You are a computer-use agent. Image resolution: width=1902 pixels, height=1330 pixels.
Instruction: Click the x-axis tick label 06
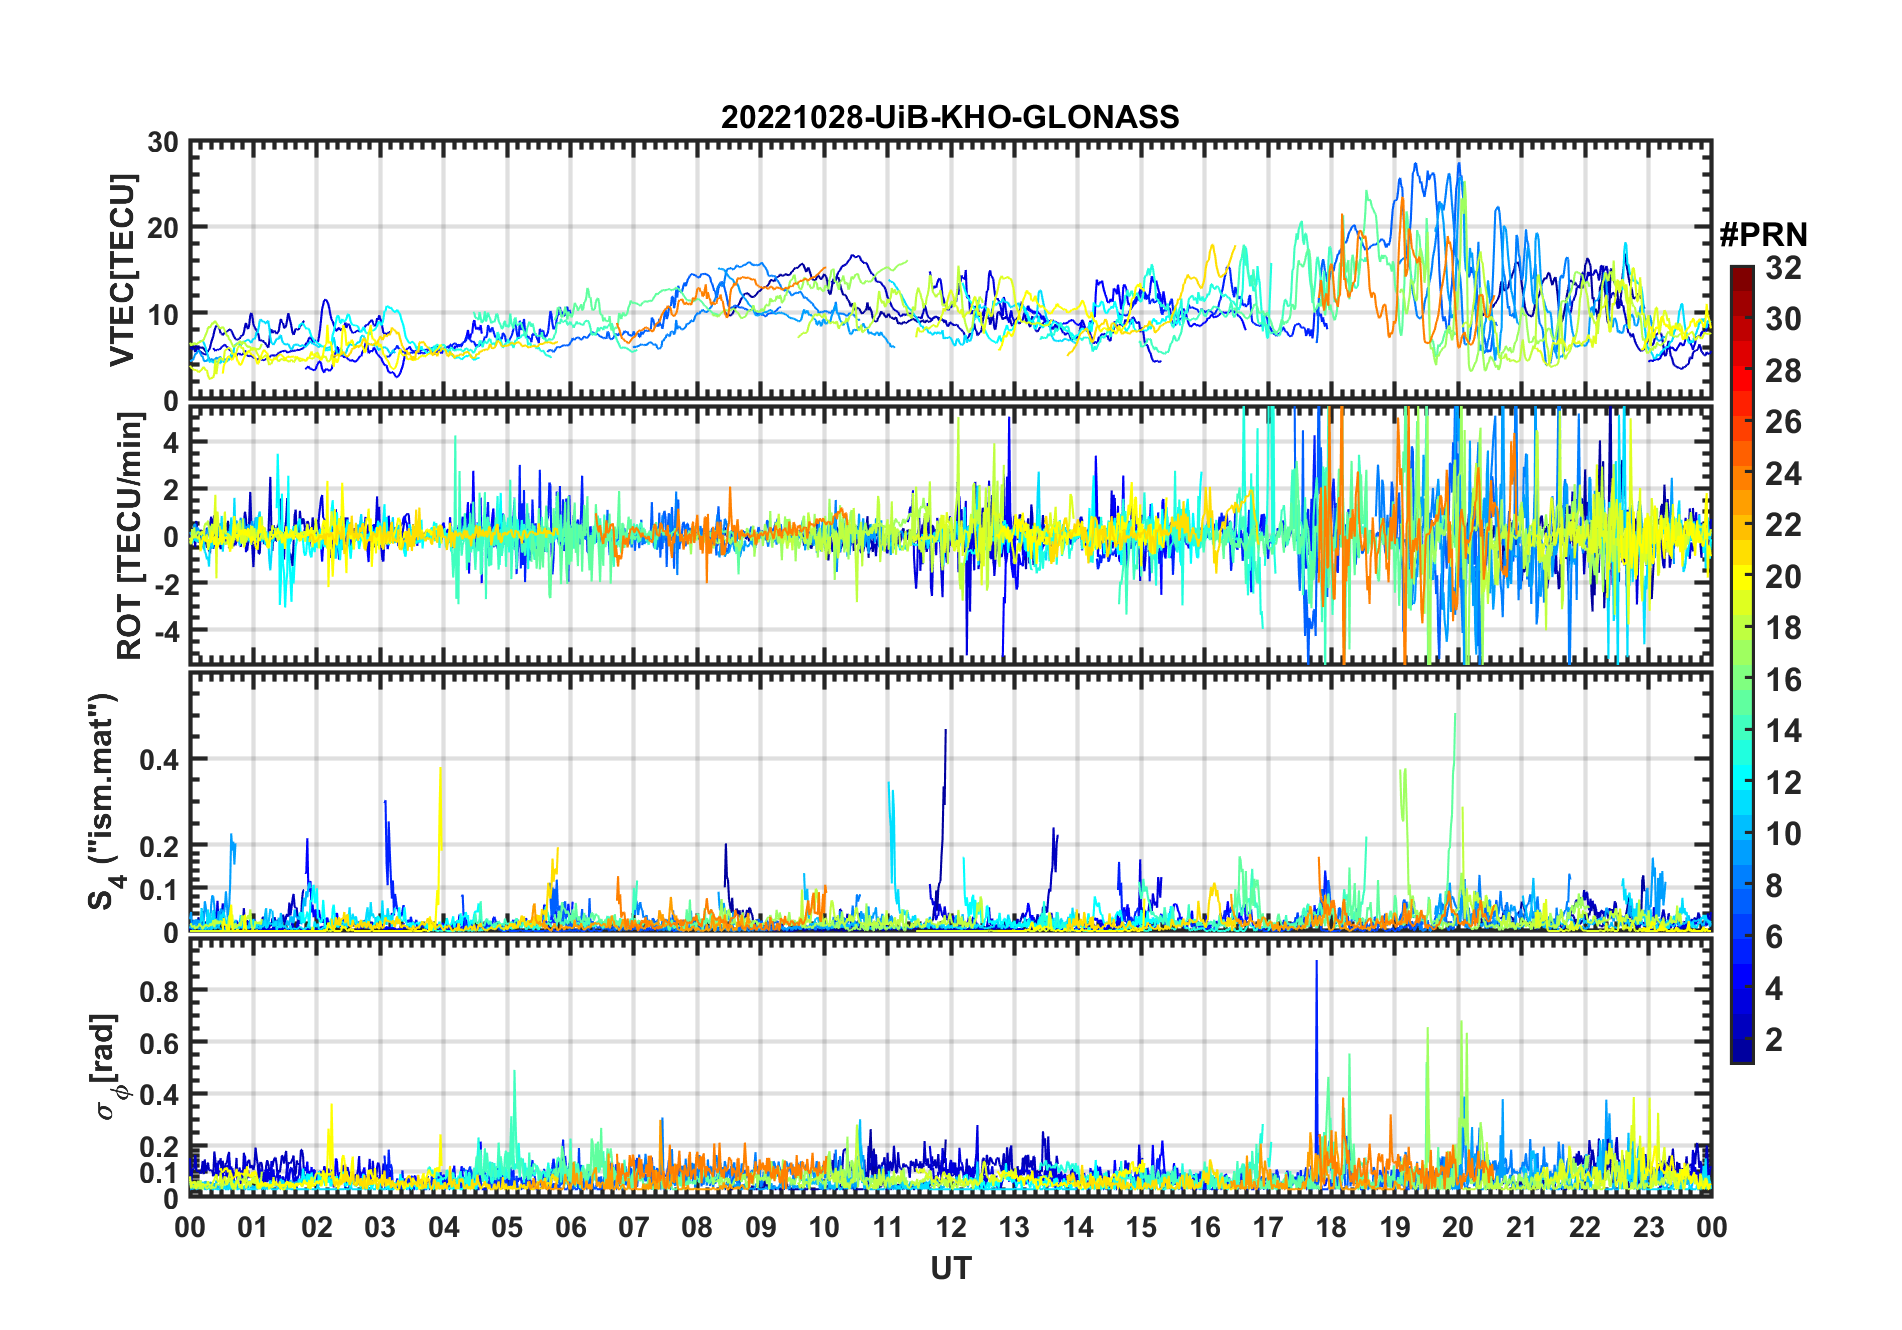point(570,1227)
